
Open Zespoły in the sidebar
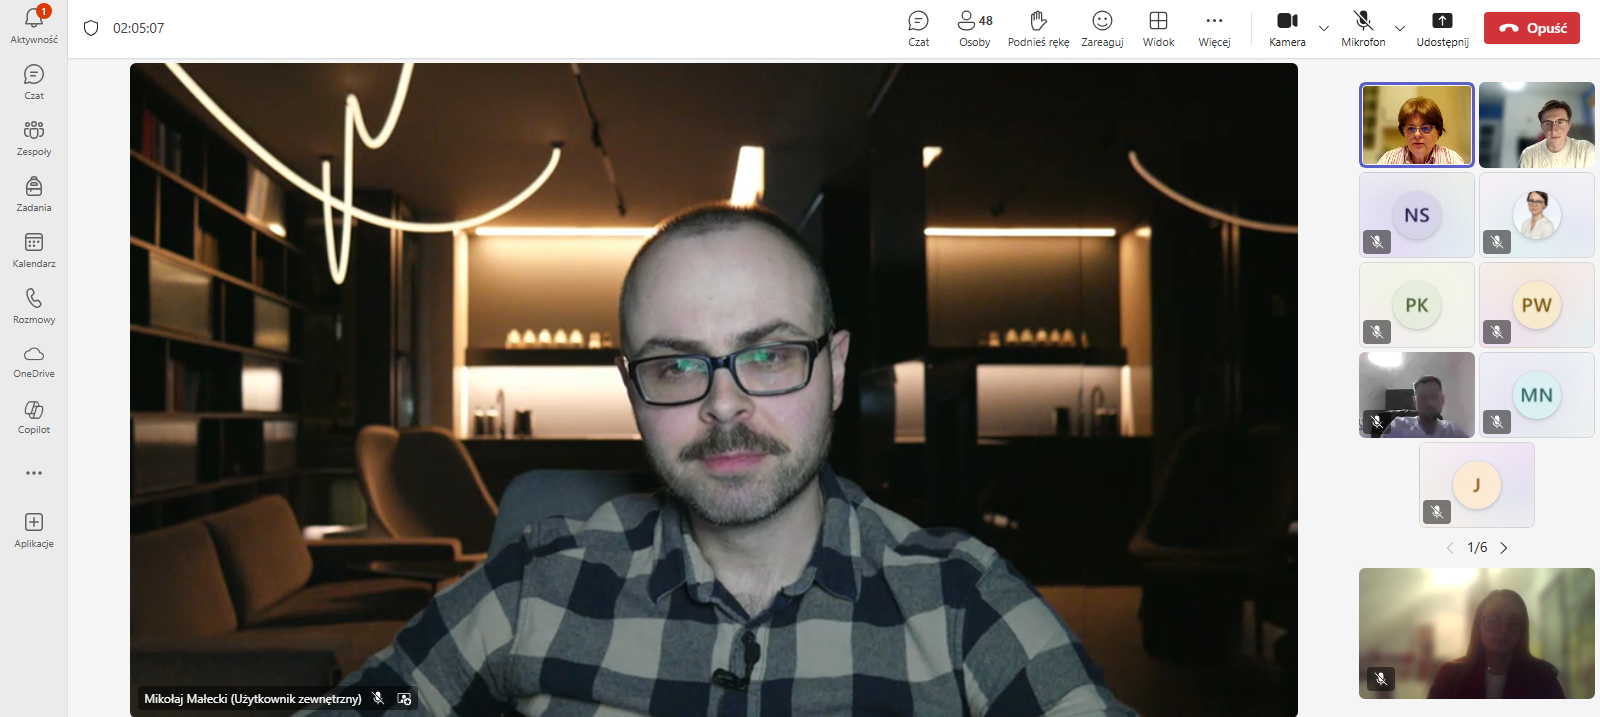(34, 138)
